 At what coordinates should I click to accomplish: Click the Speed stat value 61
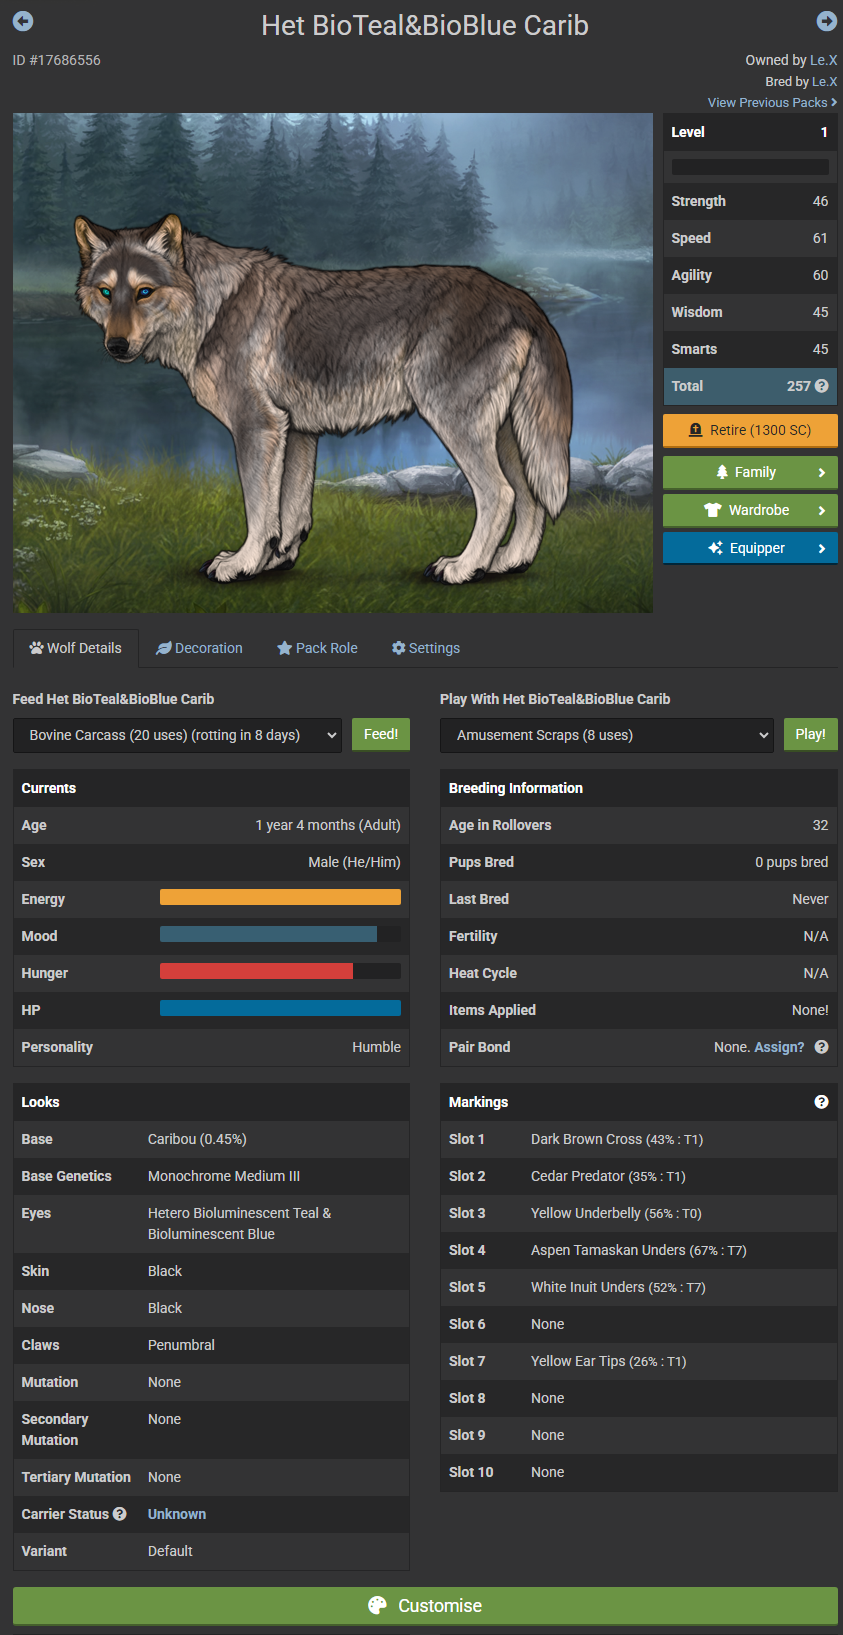[x=820, y=238]
